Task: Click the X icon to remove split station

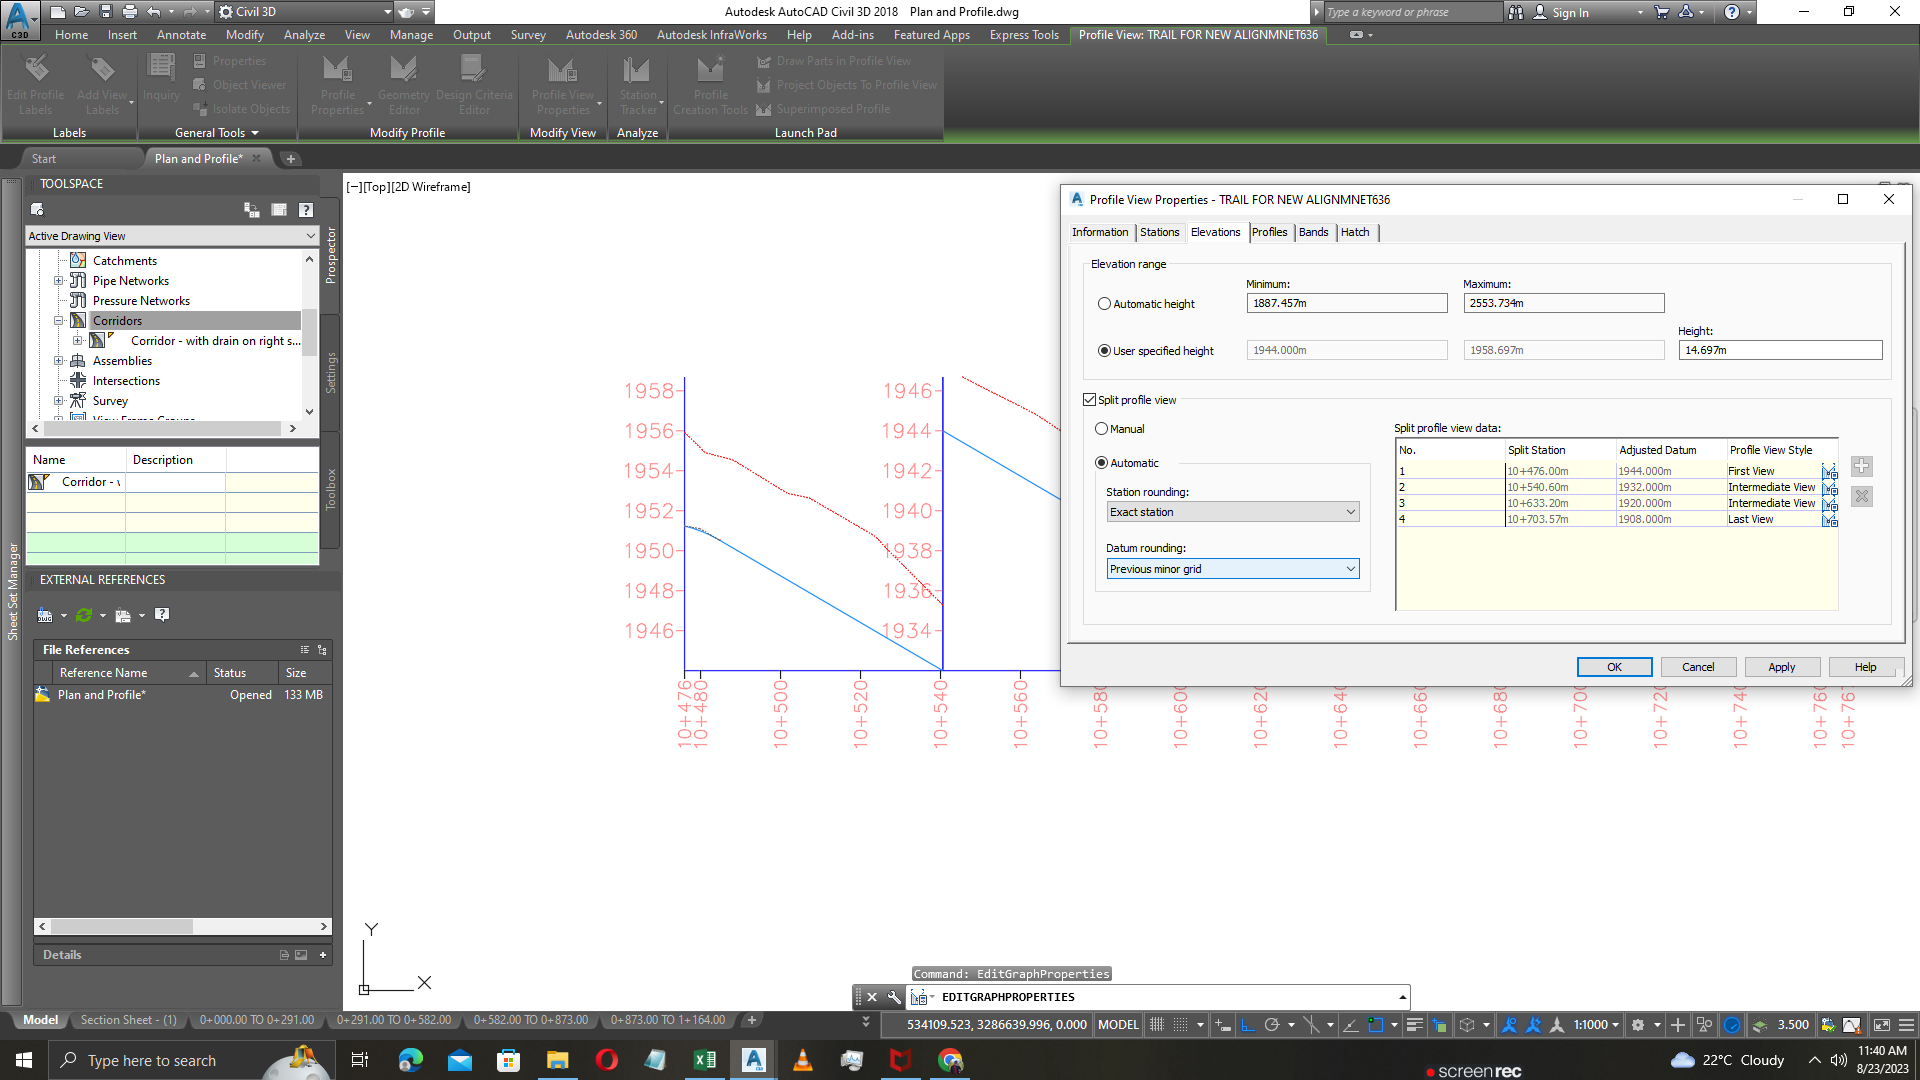Action: tap(1861, 497)
